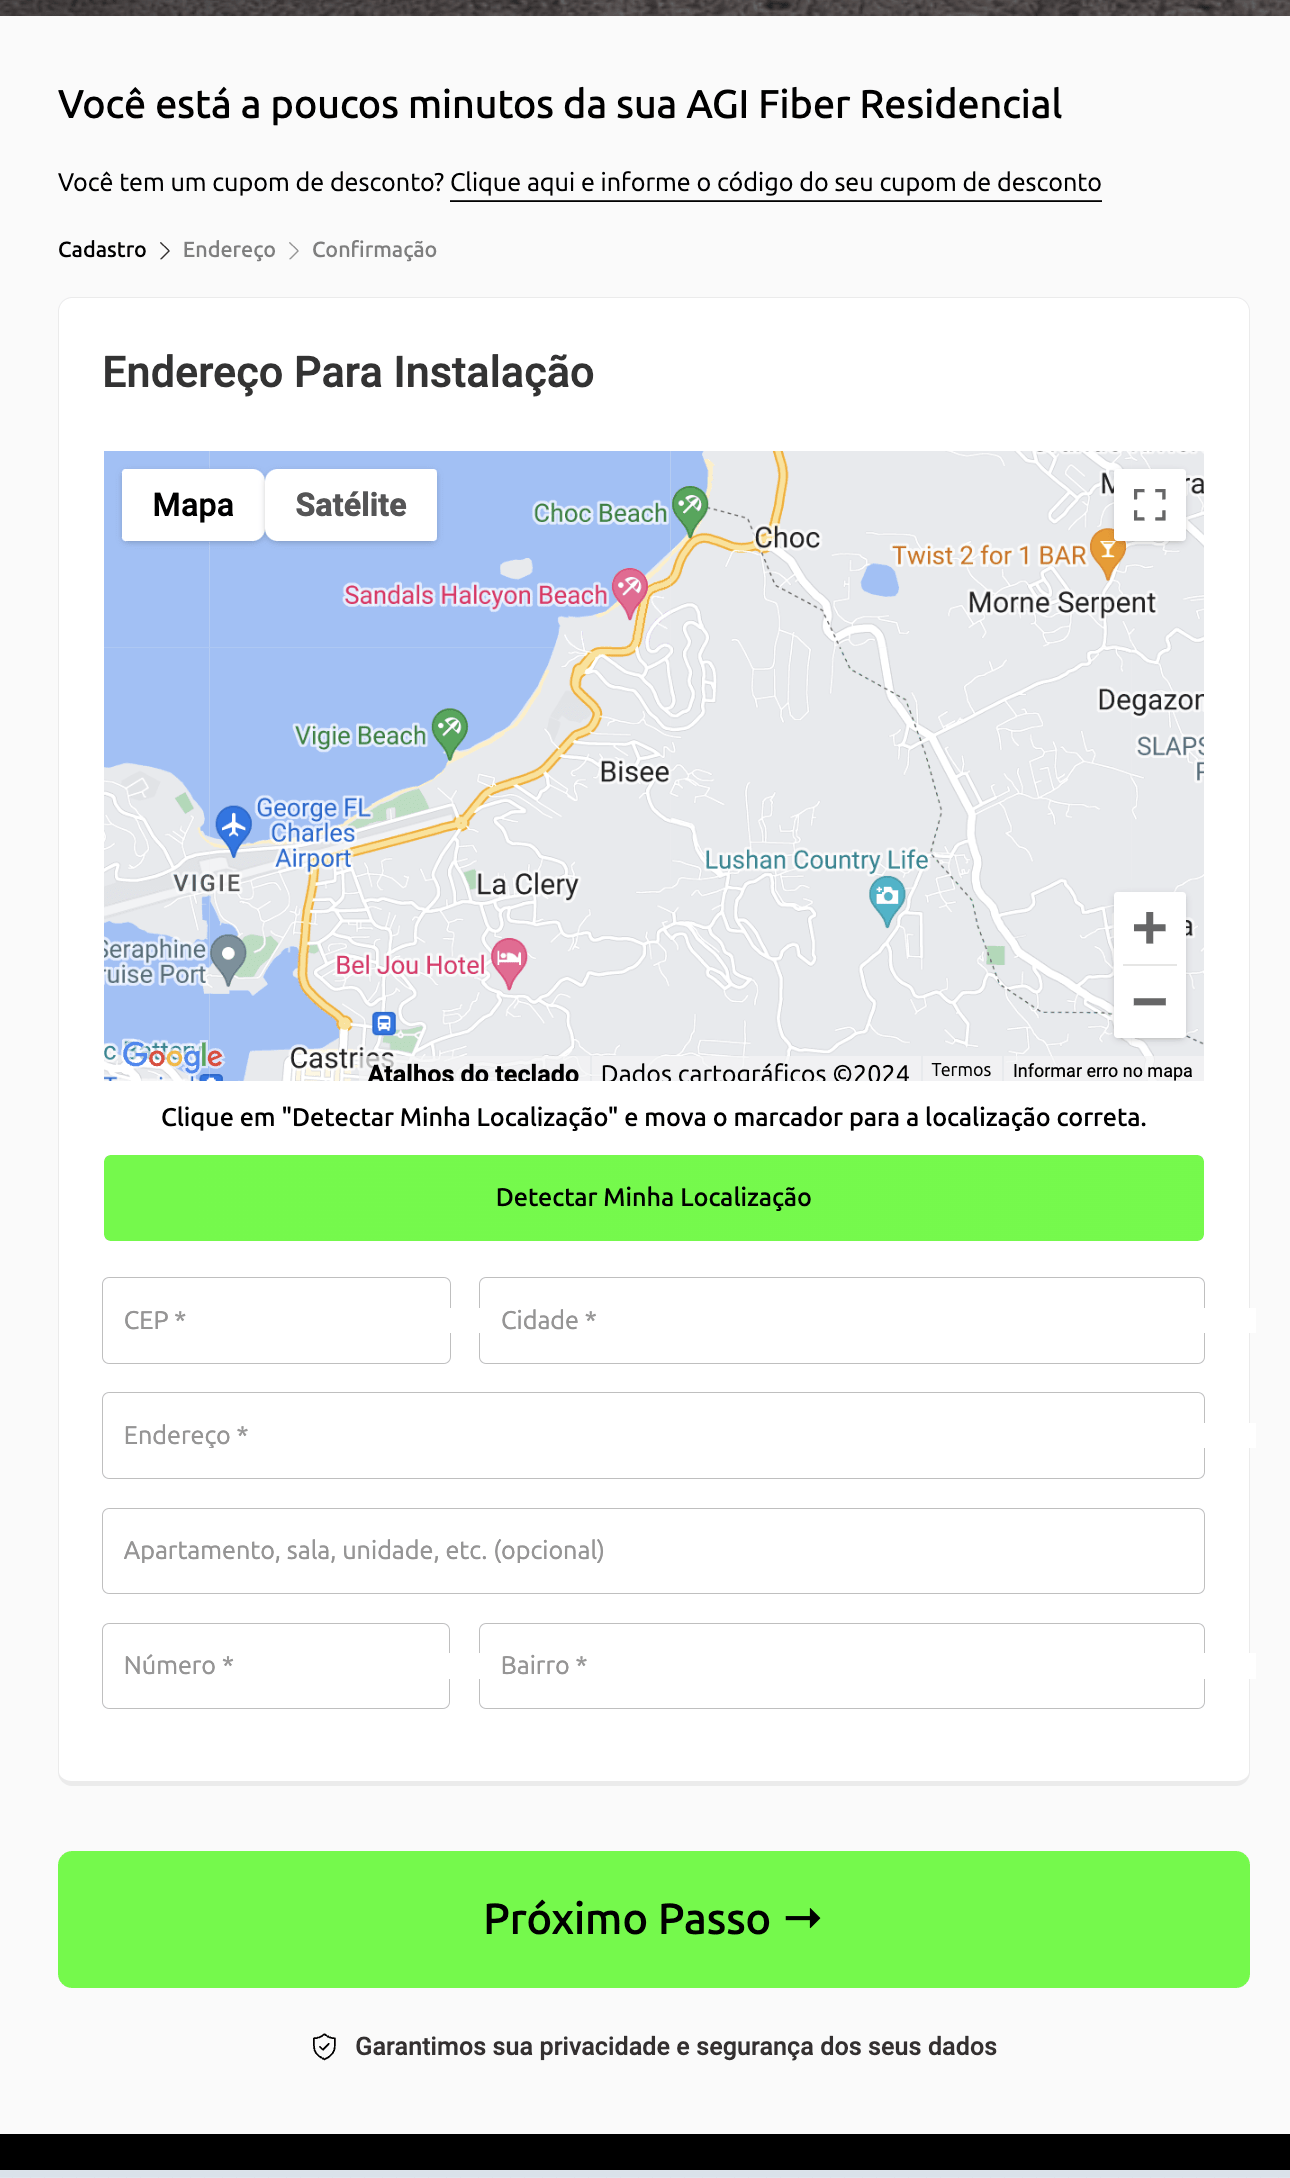This screenshot has height=2178, width=1290.
Task: Open the discount coupon code link
Action: point(775,183)
